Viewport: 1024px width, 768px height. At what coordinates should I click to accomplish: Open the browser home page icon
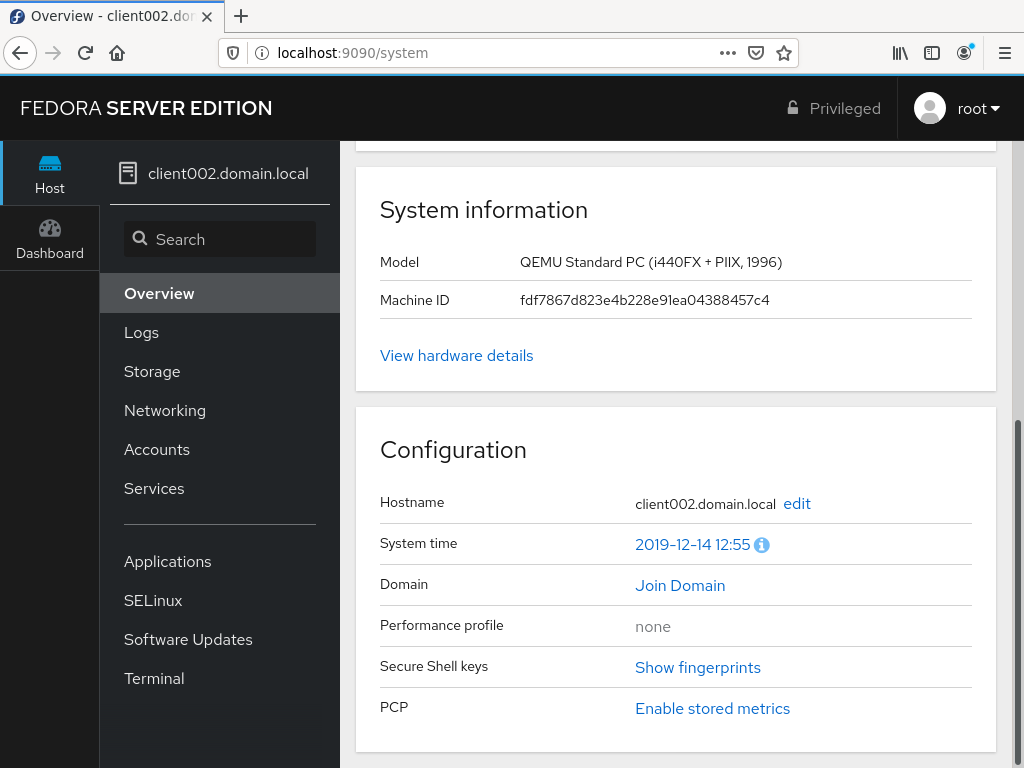coord(117,53)
